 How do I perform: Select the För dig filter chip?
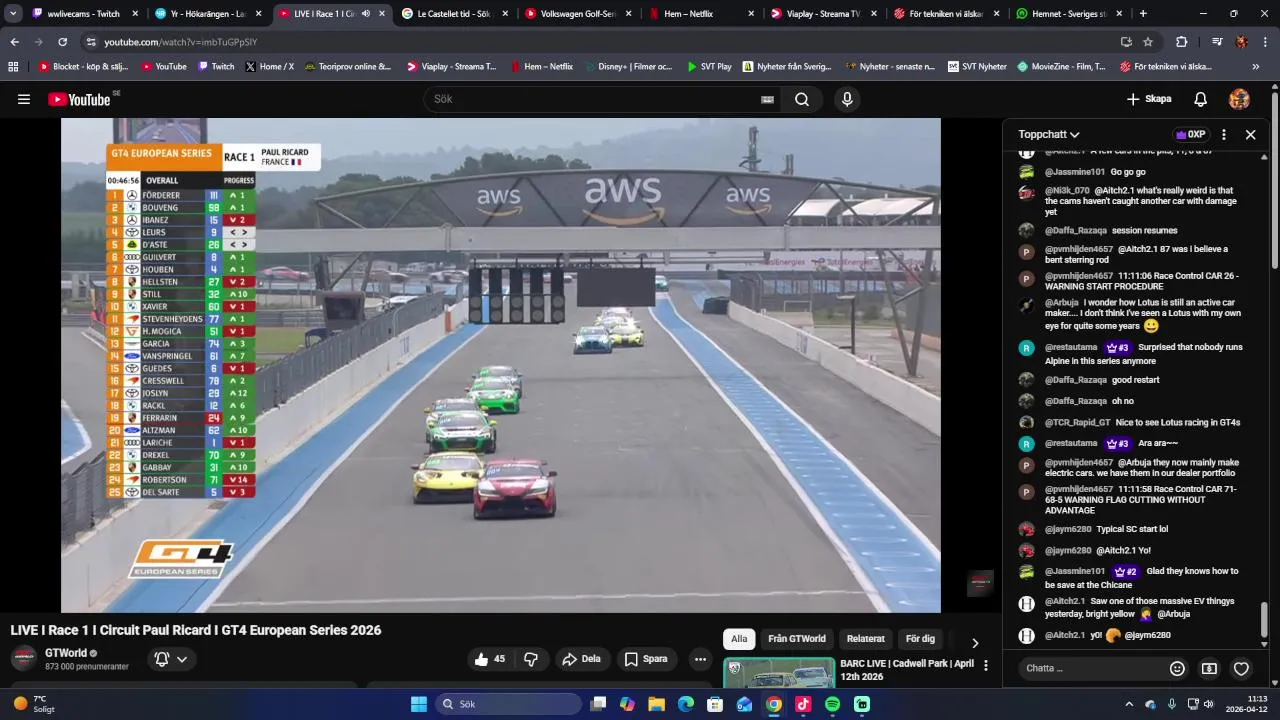920,639
